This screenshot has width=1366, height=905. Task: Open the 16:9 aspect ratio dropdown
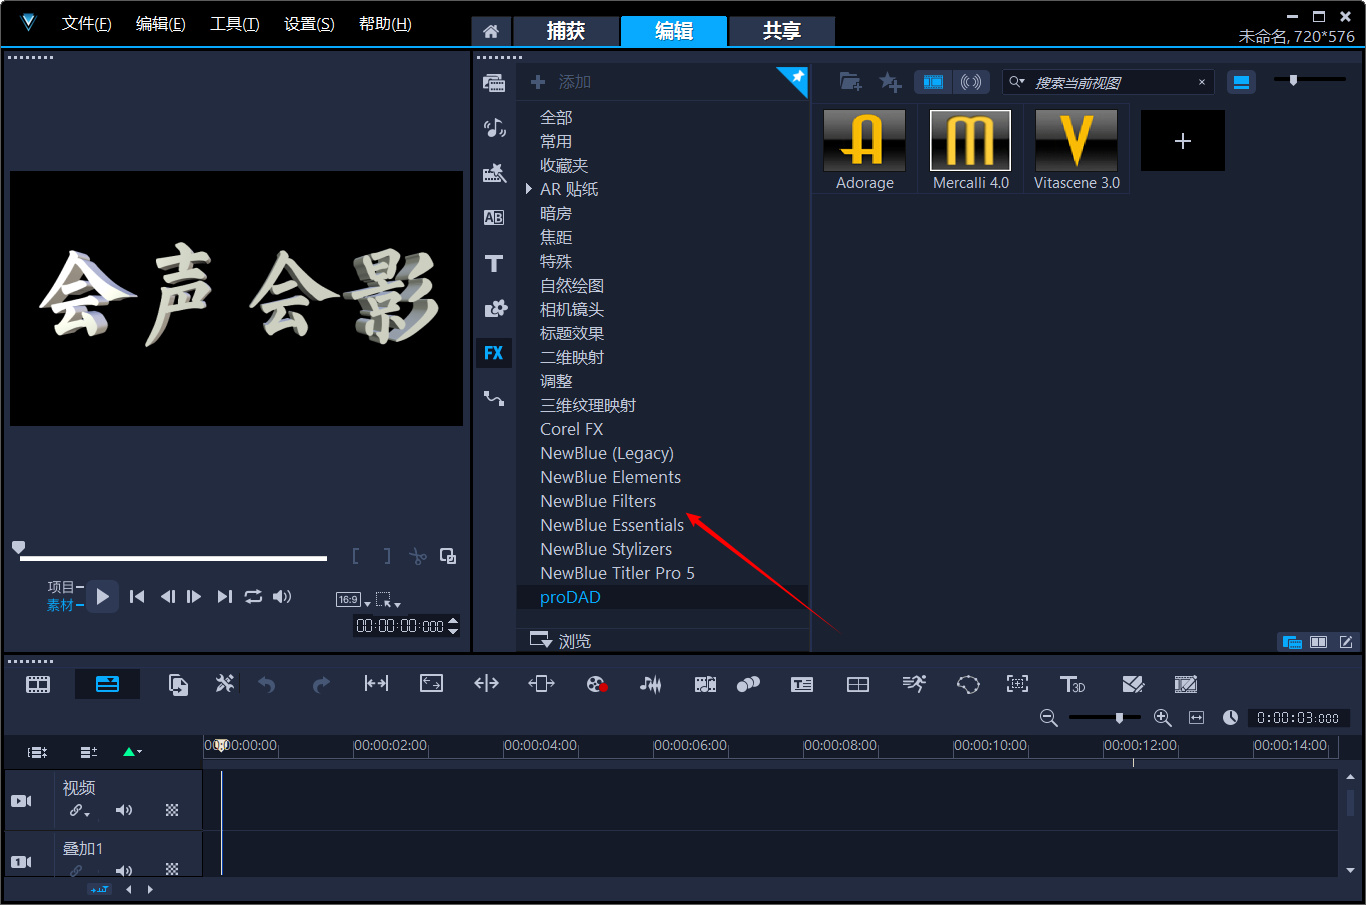[x=353, y=600]
